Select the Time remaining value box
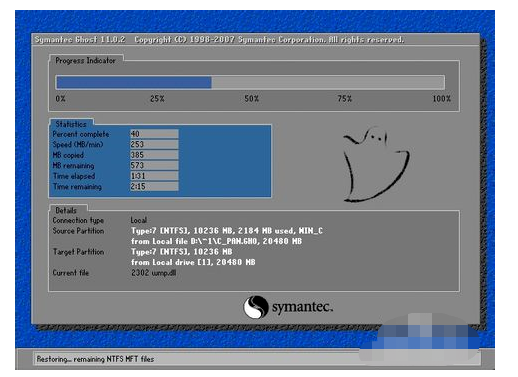The width and height of the screenshot is (518, 377). tap(154, 186)
